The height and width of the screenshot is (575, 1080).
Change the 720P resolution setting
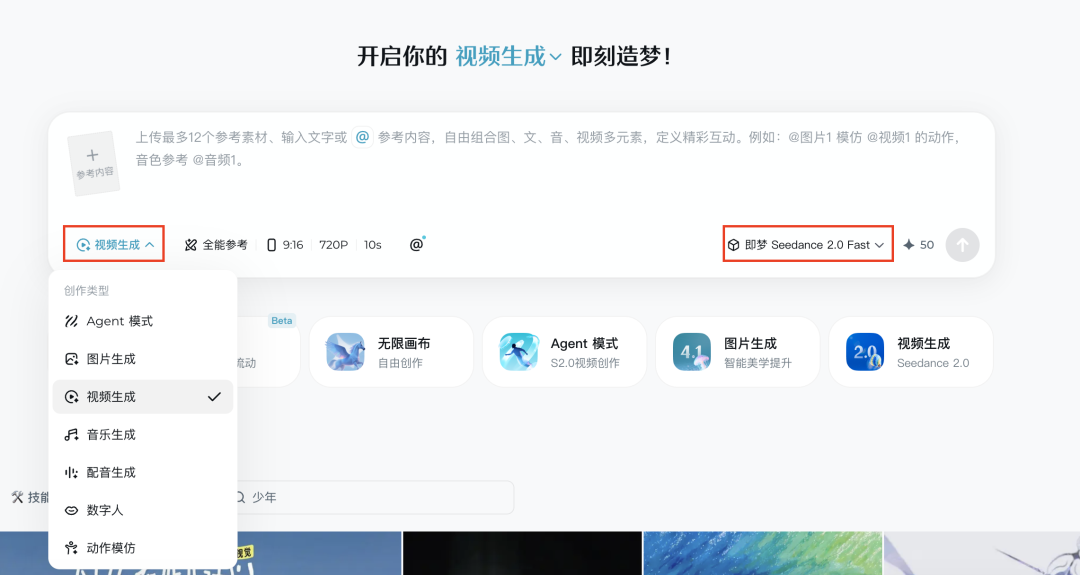click(x=333, y=244)
